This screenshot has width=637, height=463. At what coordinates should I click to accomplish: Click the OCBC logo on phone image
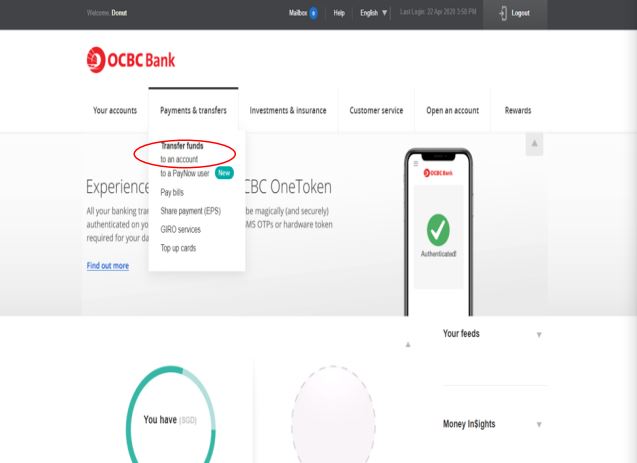[438, 173]
